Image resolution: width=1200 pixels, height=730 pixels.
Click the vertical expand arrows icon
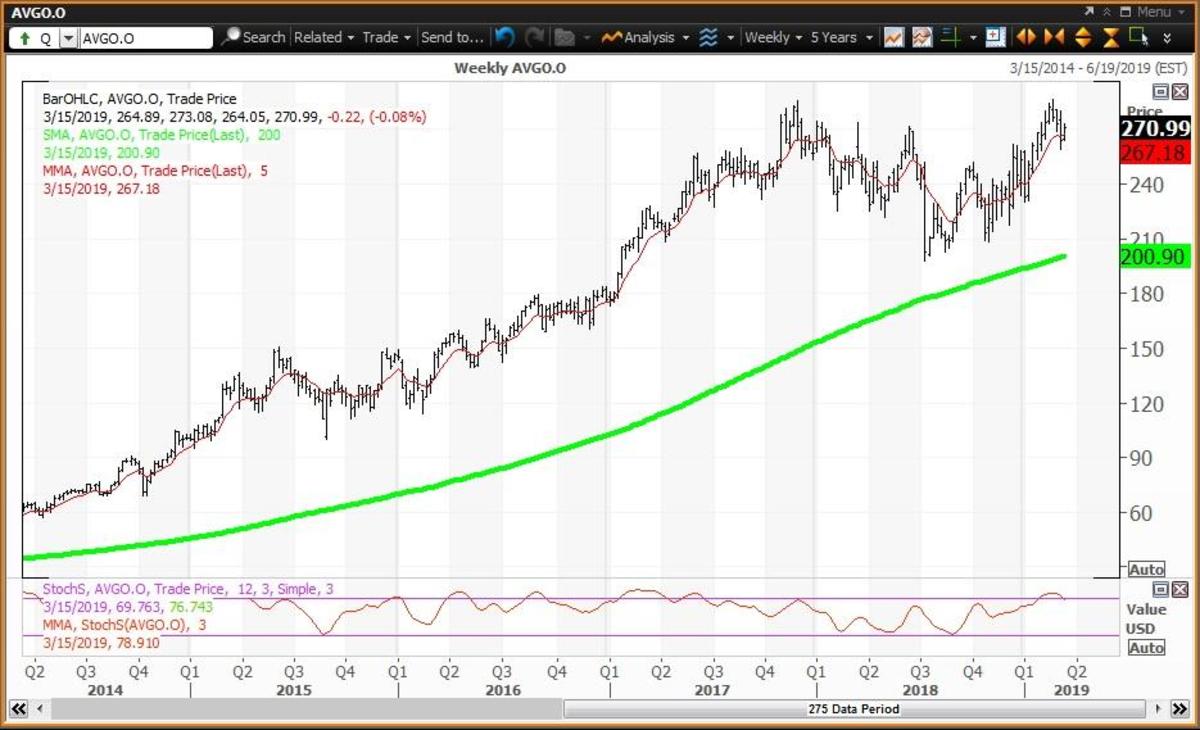1083,37
